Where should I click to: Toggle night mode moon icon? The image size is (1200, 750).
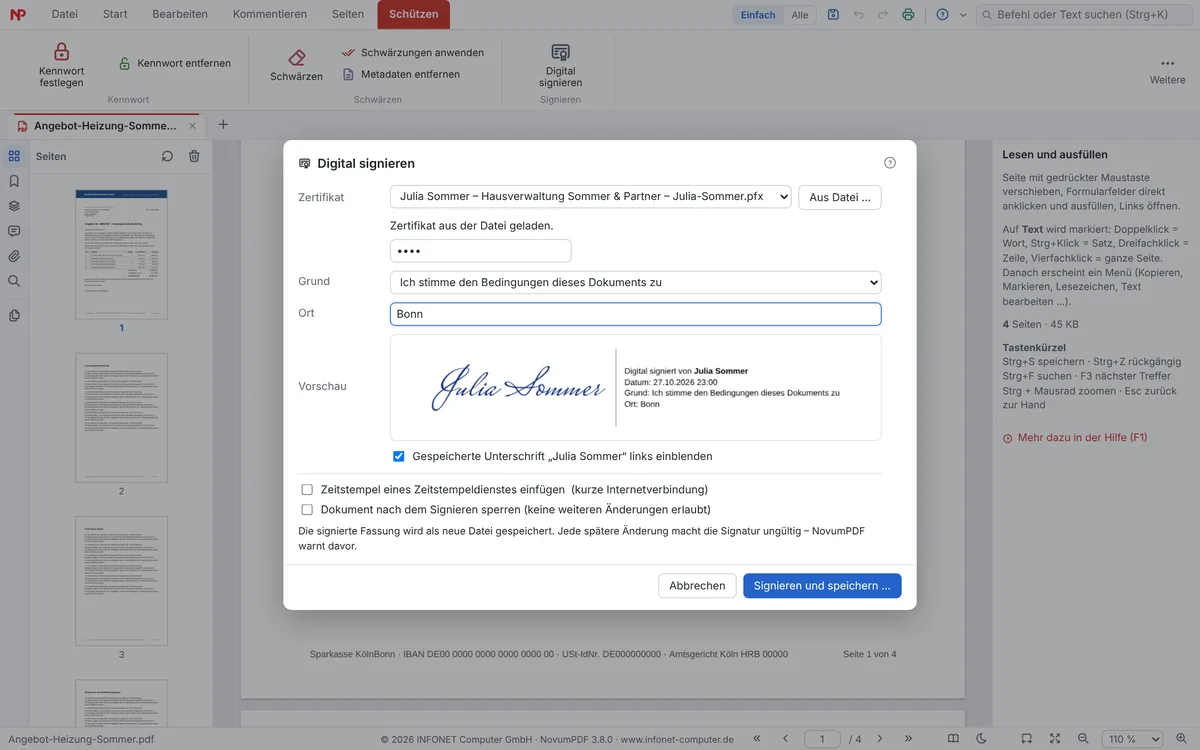(981, 739)
